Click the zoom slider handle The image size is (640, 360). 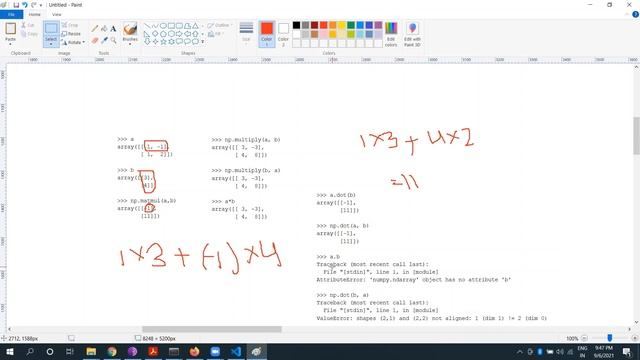point(609,338)
